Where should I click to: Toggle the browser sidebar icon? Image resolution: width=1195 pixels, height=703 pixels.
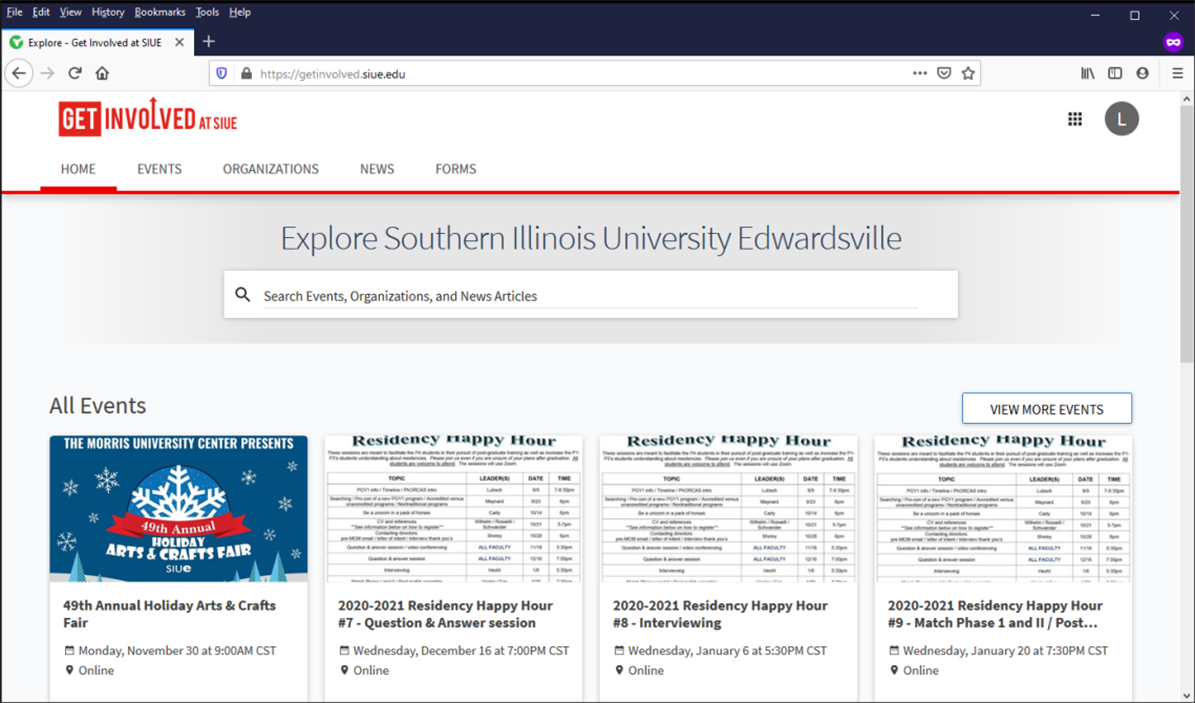(1115, 73)
